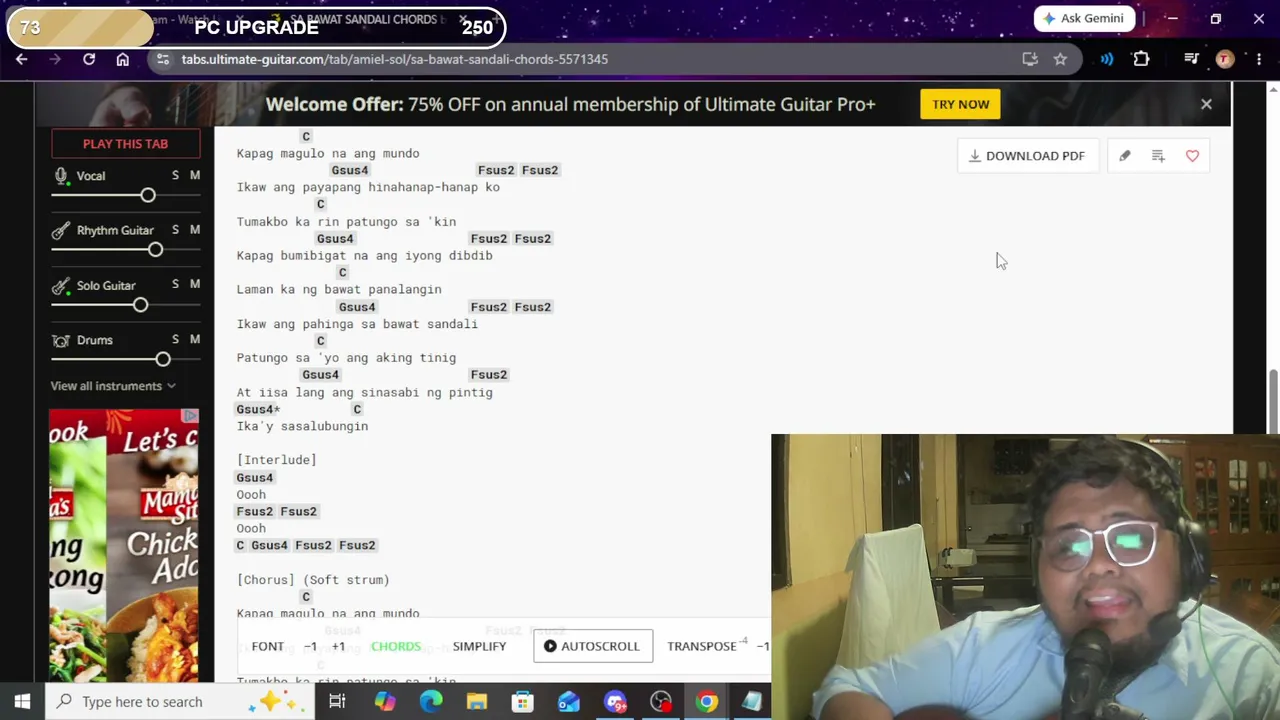1280x720 pixels.
Task: Increase font size with FONT +1
Action: tap(338, 646)
